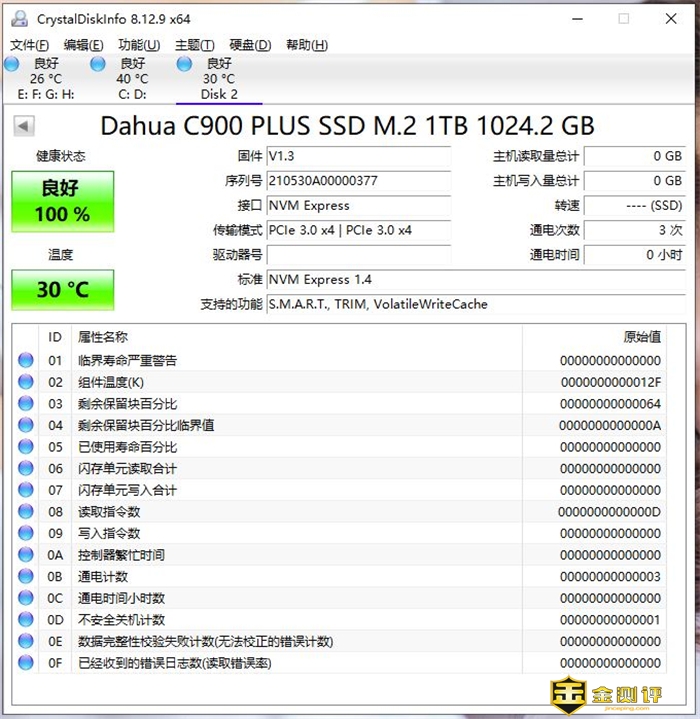This screenshot has width=700, height=719.
Task: Open the 主题(T) menu
Action: pos(194,45)
